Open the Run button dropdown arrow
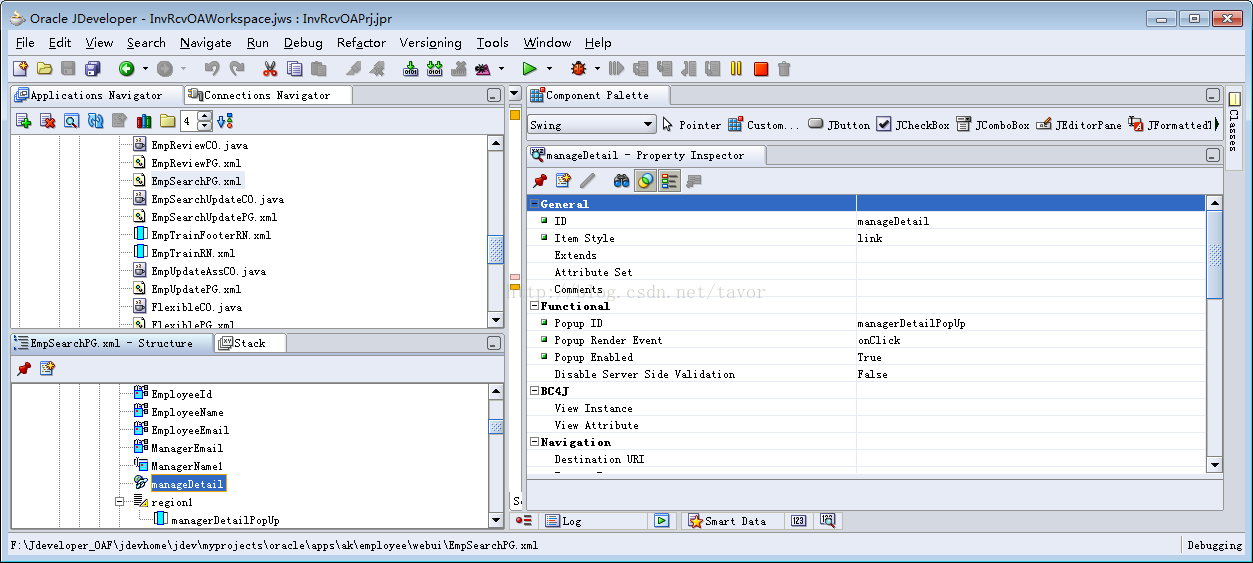 click(x=549, y=69)
